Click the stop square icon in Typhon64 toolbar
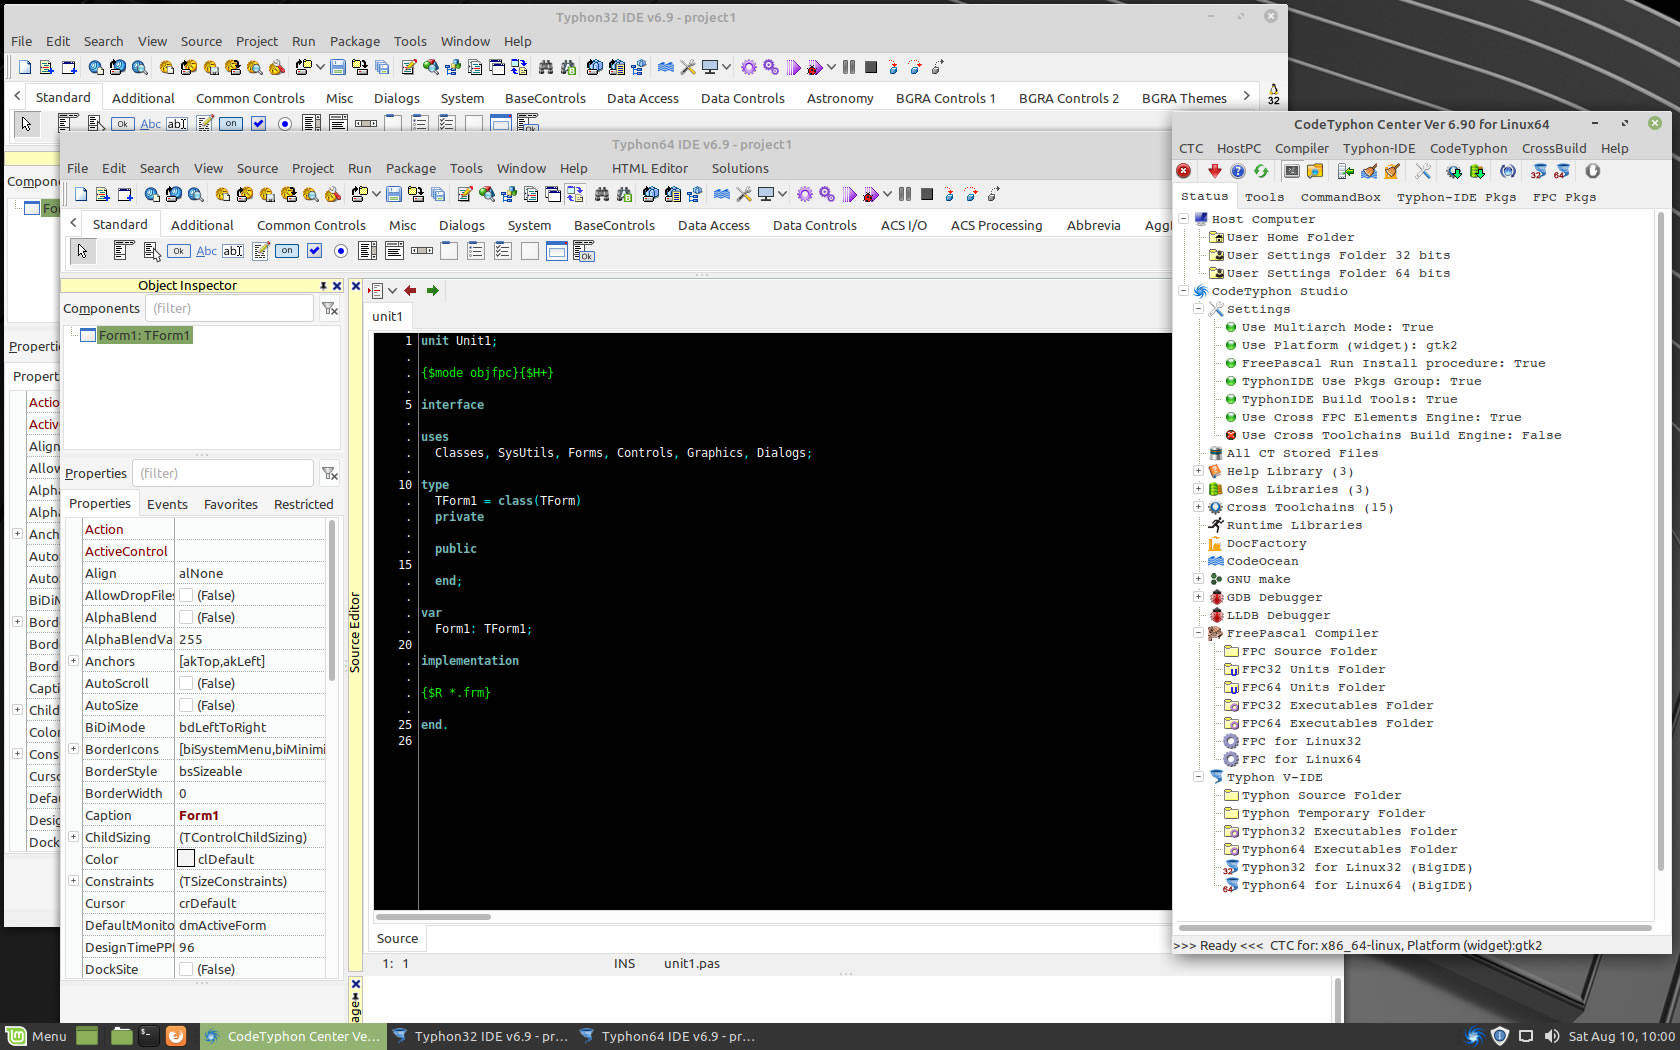Screen dimensions: 1680x1050 927,194
